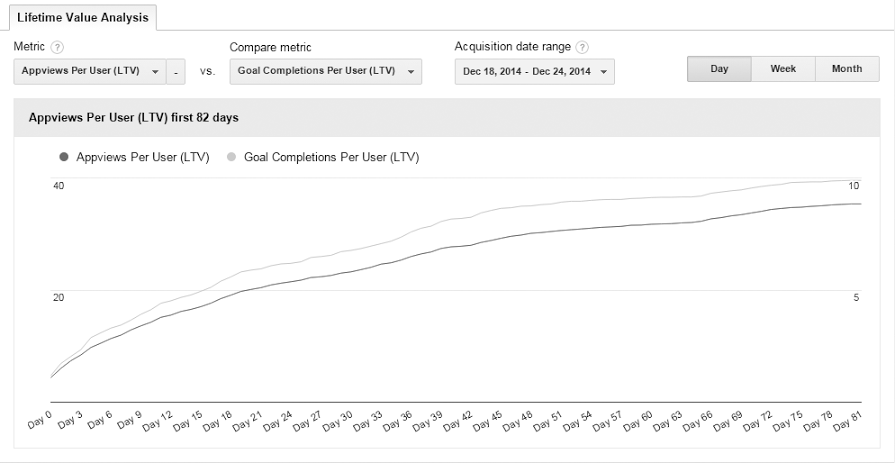The width and height of the screenshot is (895, 463).
Task: Click the chart title Appviews Per User first 82 days
Action: click(133, 117)
